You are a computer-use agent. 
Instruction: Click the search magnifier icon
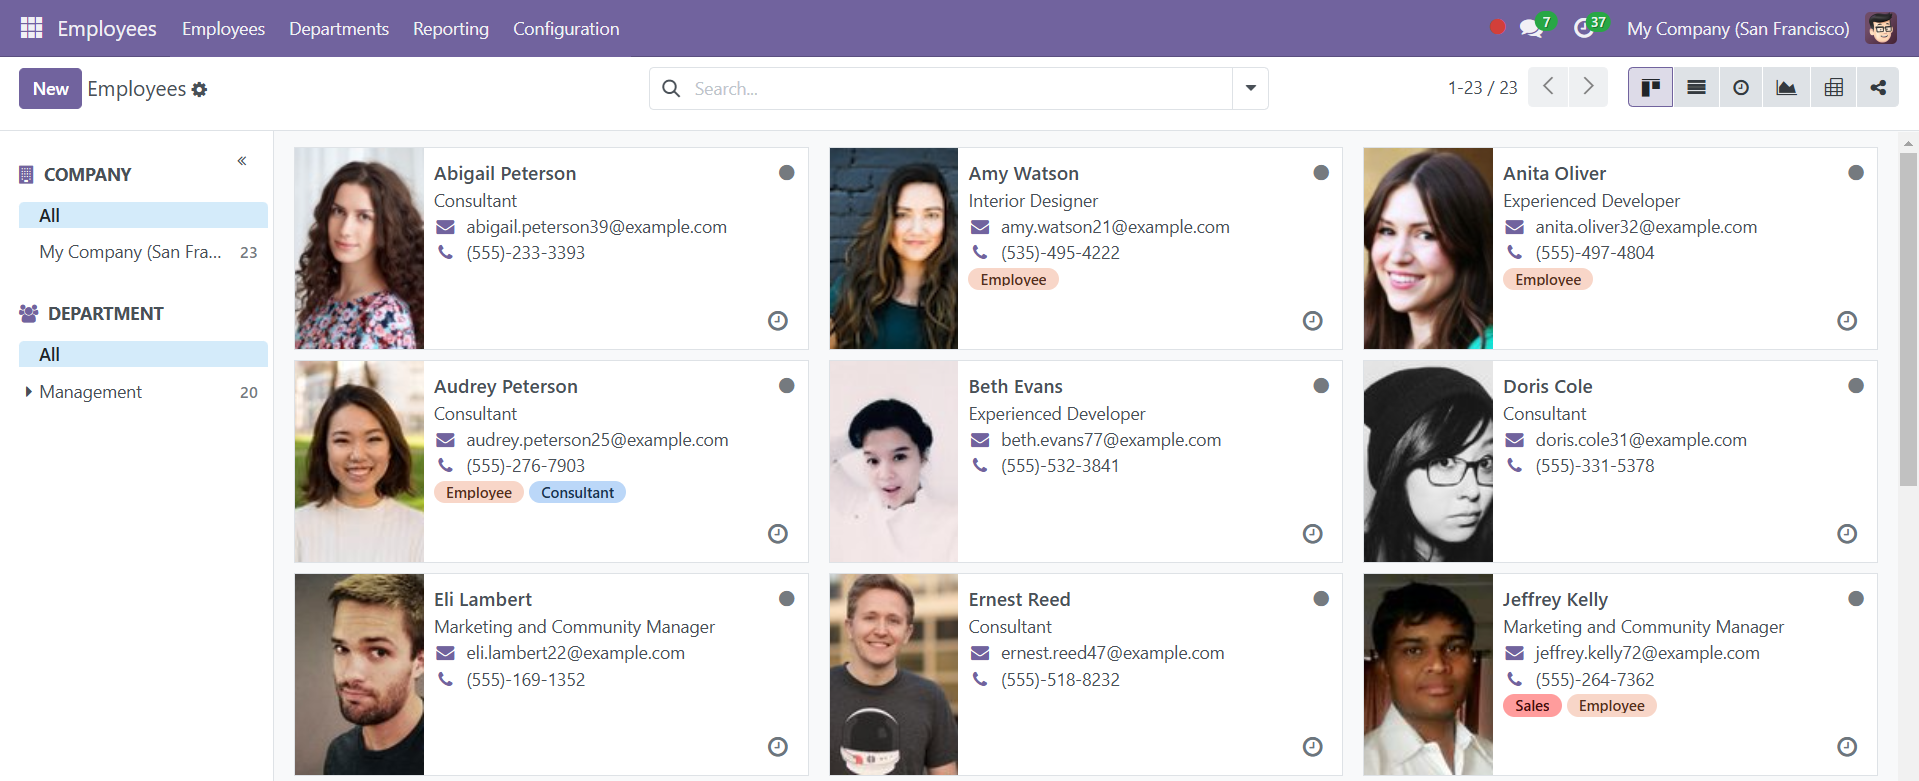[x=671, y=88]
